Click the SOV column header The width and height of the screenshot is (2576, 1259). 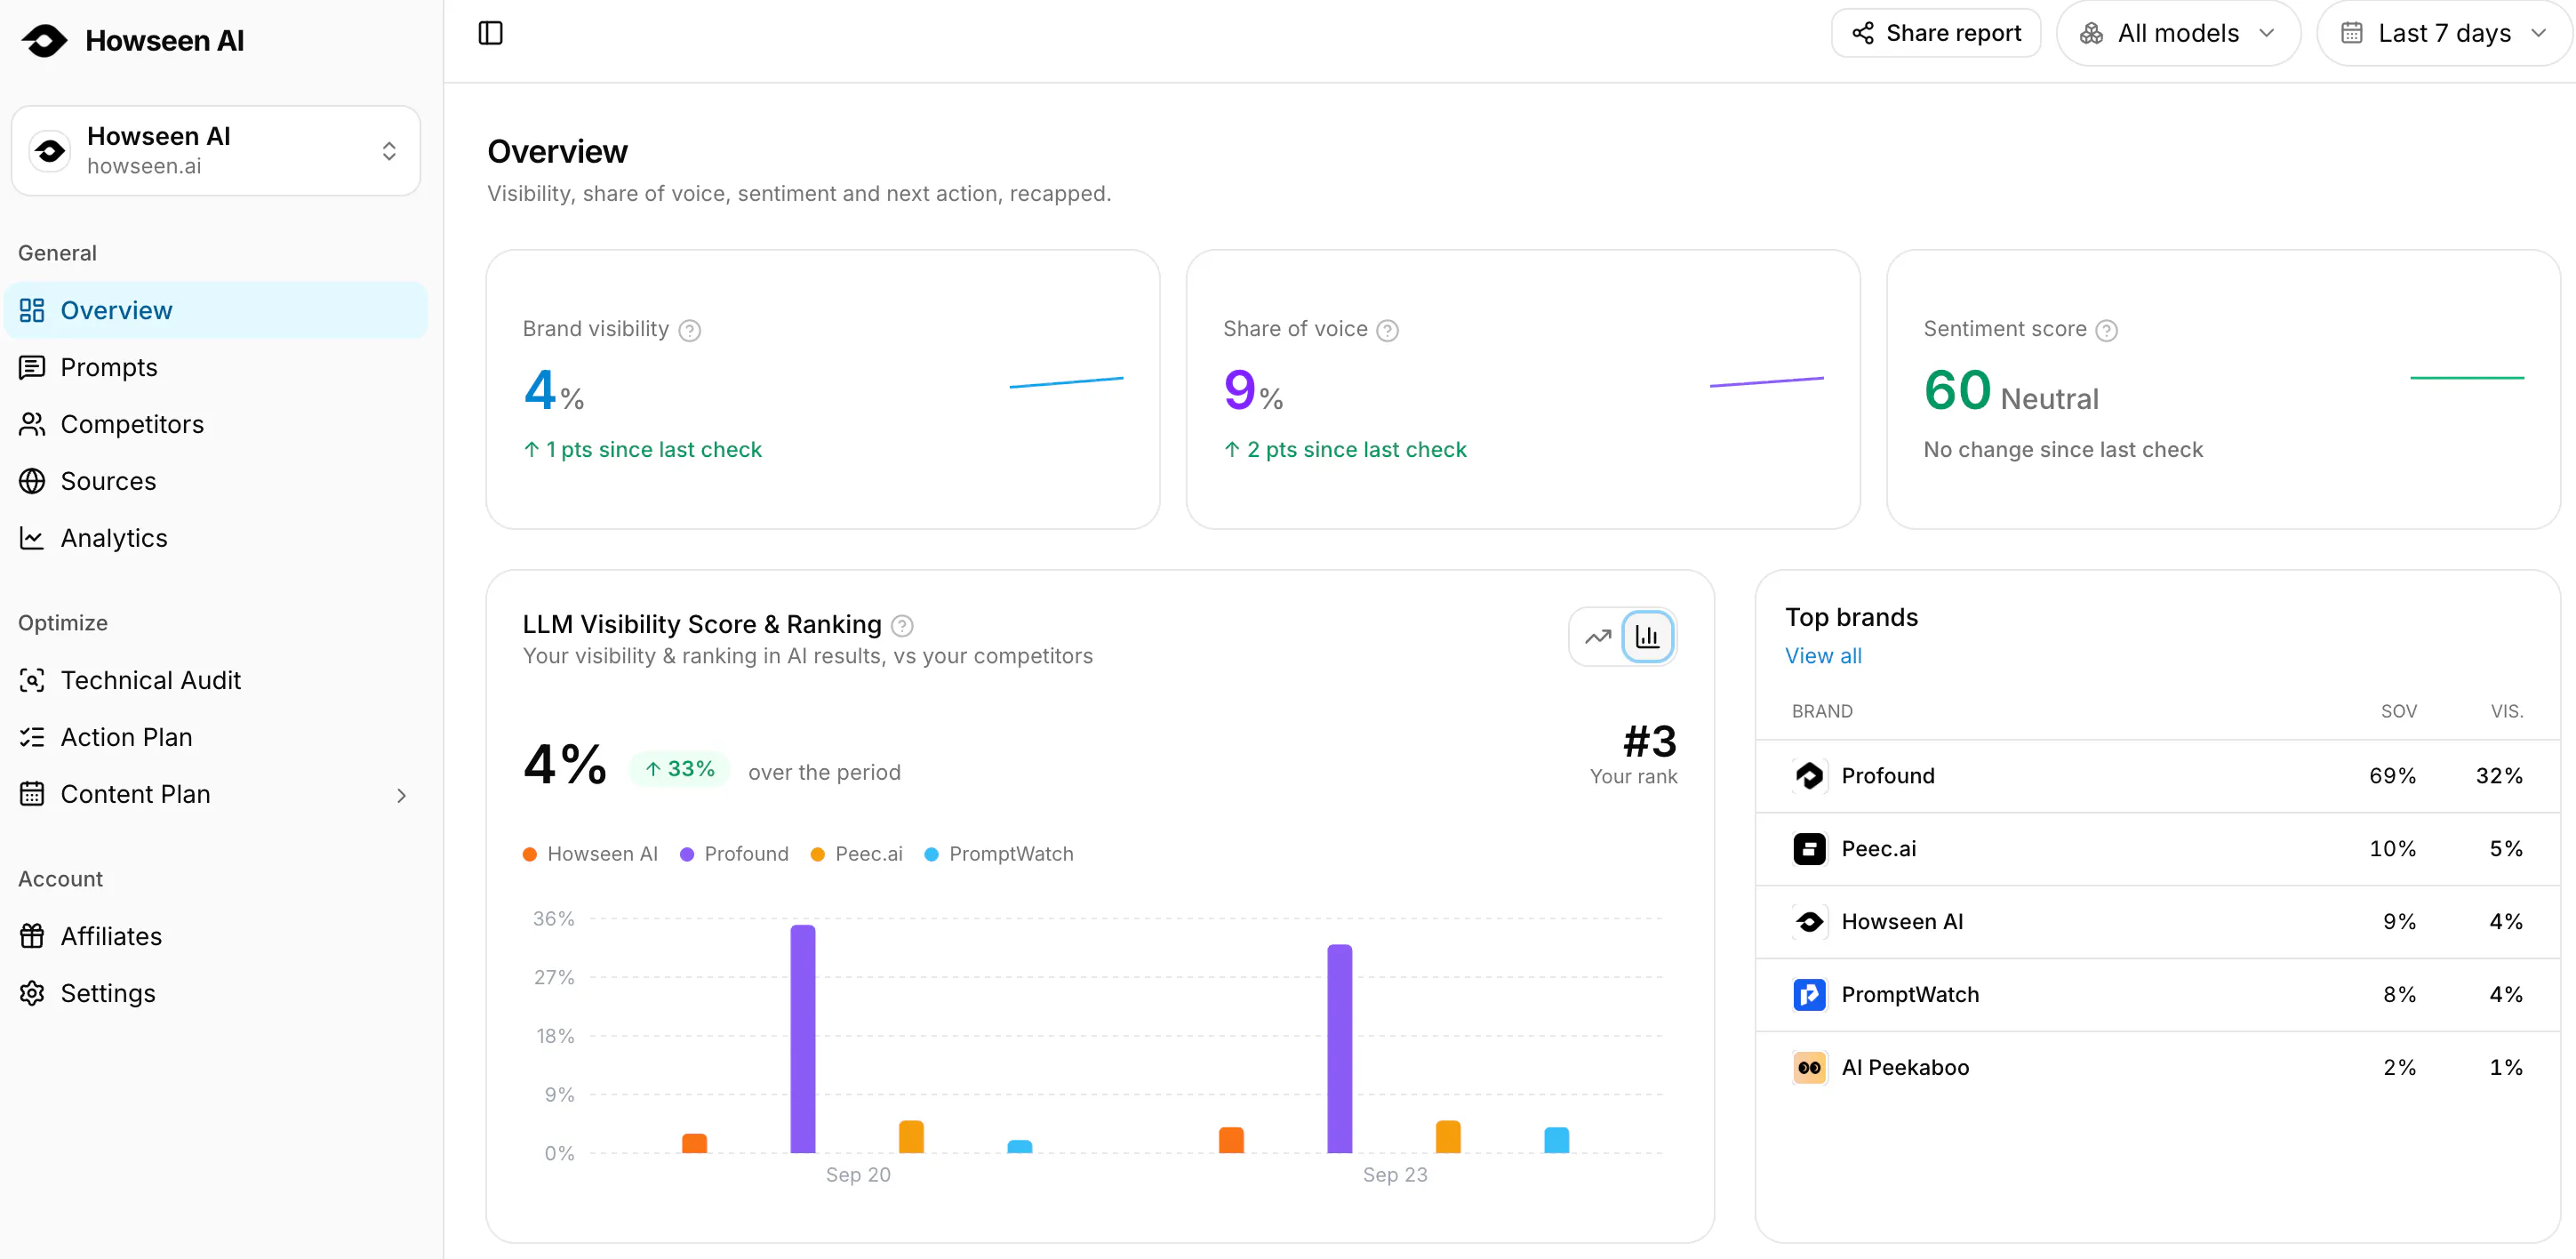tap(2398, 712)
